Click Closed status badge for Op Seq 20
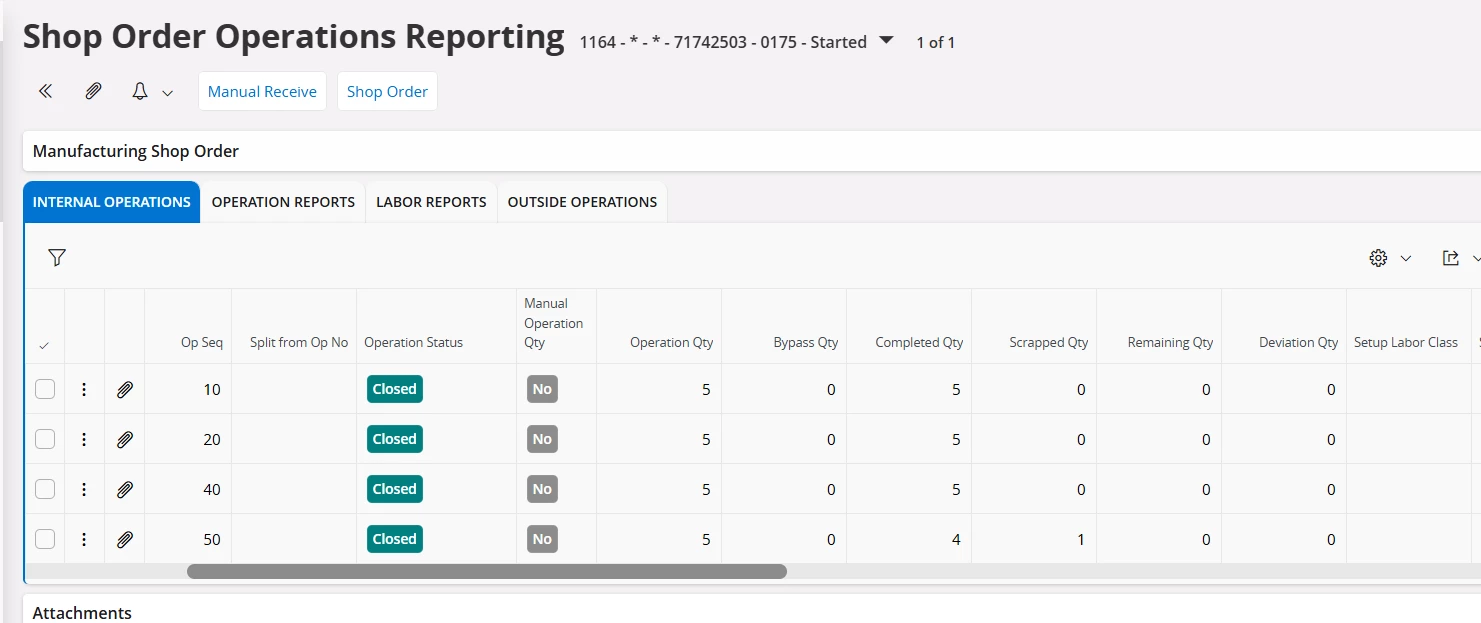Screen dimensions: 1481x623 point(394,439)
